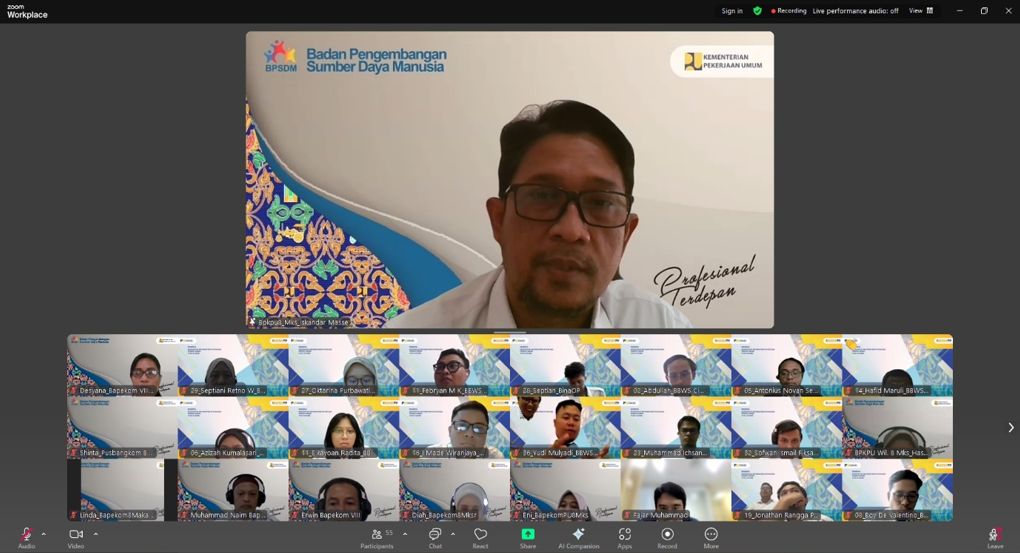Expand the arrow next to Participants
The height and width of the screenshot is (553, 1020).
(405, 534)
